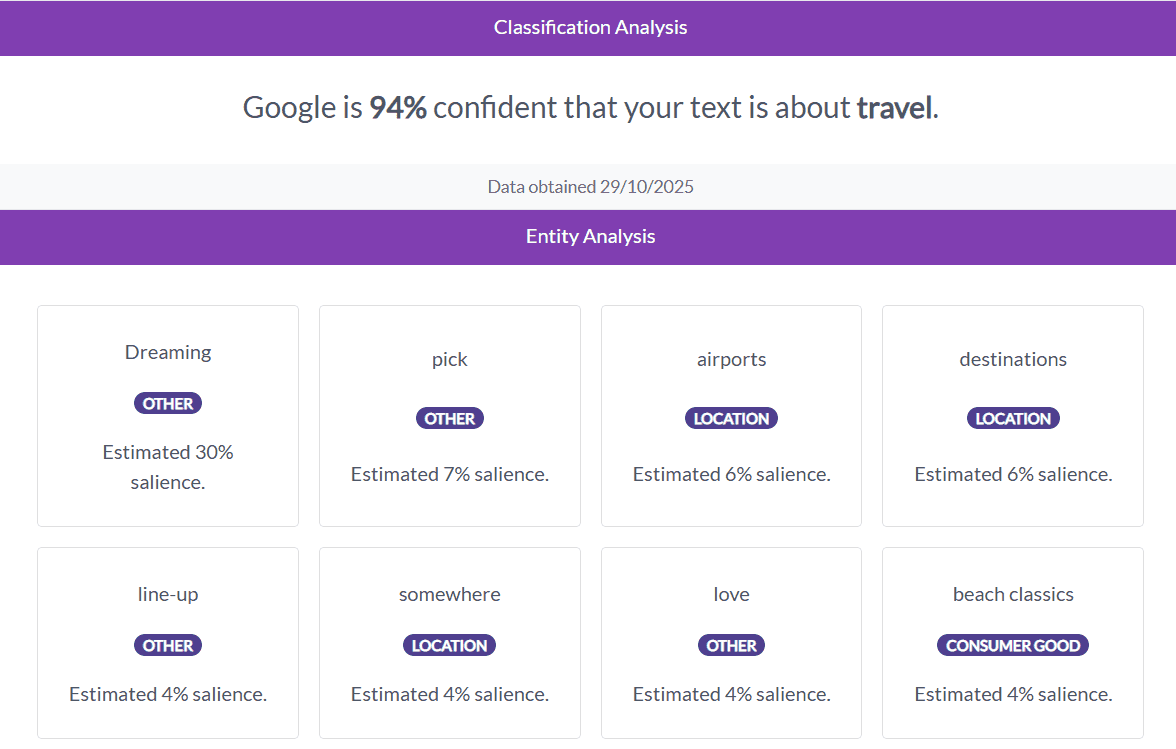Click the salience text on destinations card
The height and width of the screenshot is (749, 1176).
point(1013,474)
